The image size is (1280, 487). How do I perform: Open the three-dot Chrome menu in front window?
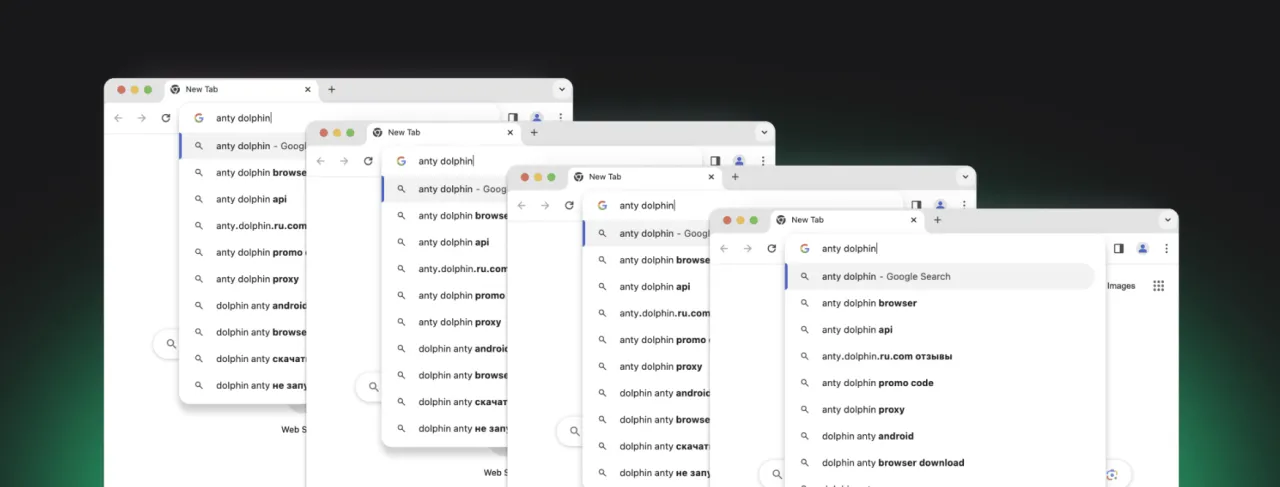tap(1166, 248)
